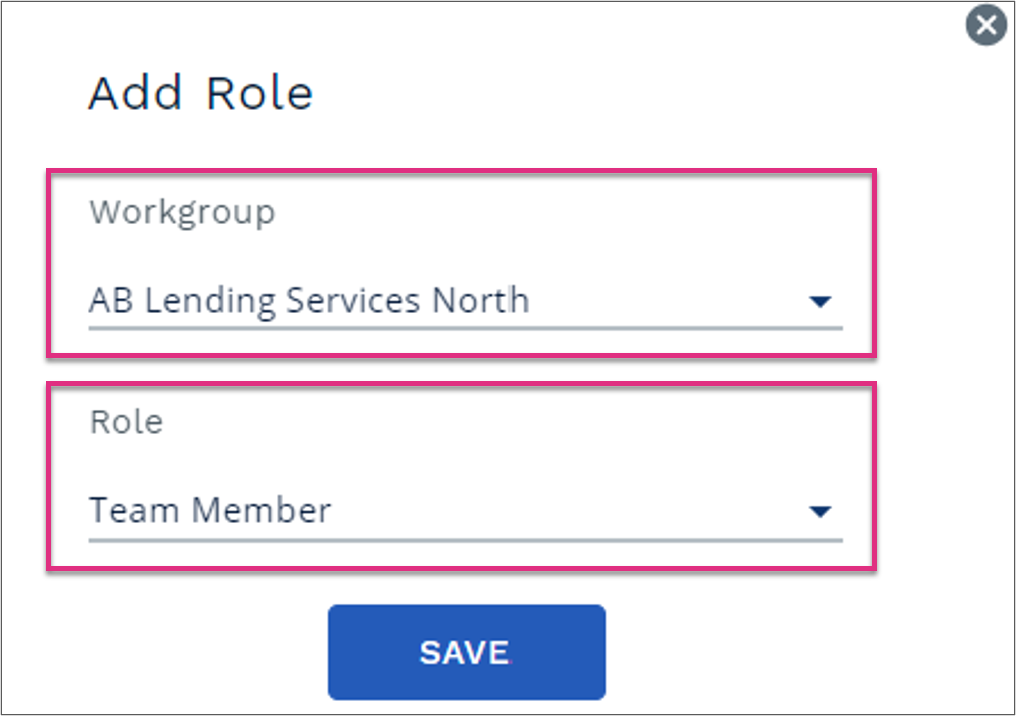Click the underline beneath Role value
This screenshot has width=1016, height=716.
[465, 539]
